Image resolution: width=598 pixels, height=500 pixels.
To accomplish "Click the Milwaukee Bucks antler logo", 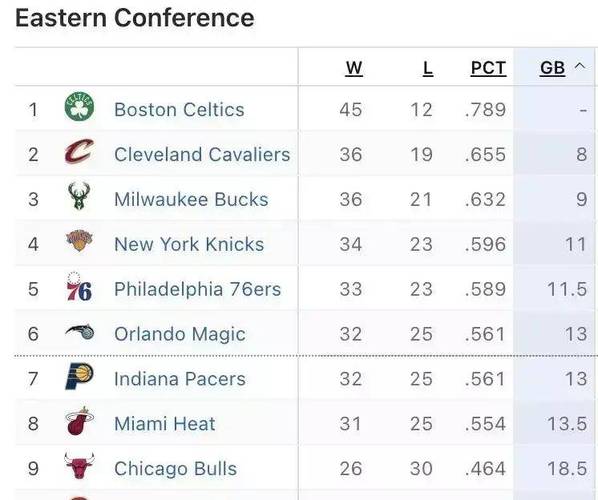I will (x=79, y=196).
